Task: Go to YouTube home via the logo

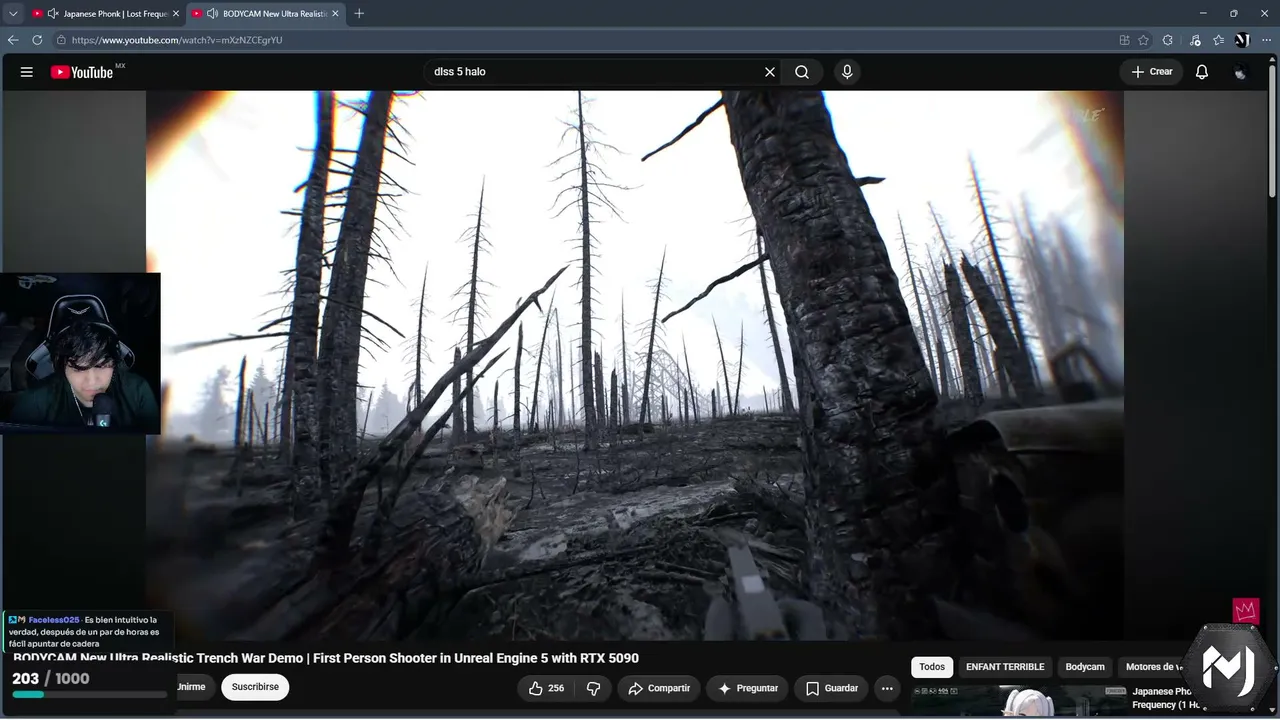Action: click(82, 72)
